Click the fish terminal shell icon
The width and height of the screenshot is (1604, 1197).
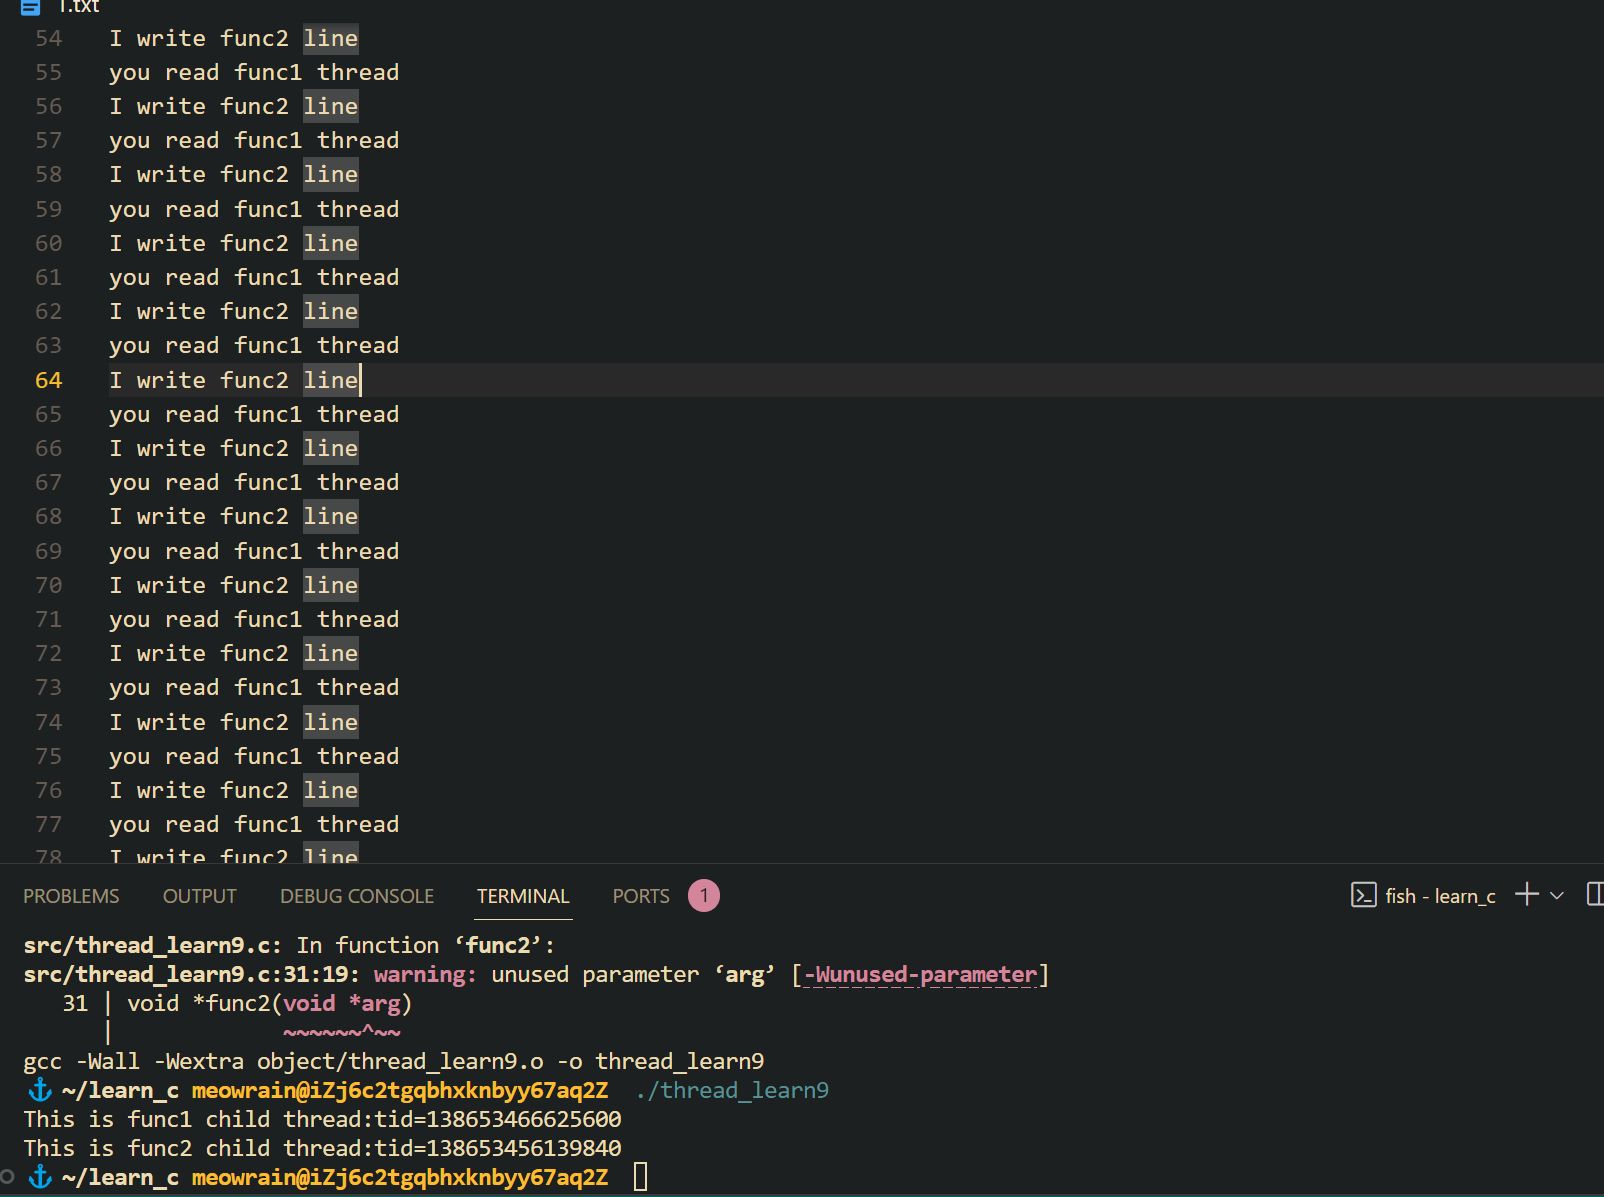pos(1363,895)
